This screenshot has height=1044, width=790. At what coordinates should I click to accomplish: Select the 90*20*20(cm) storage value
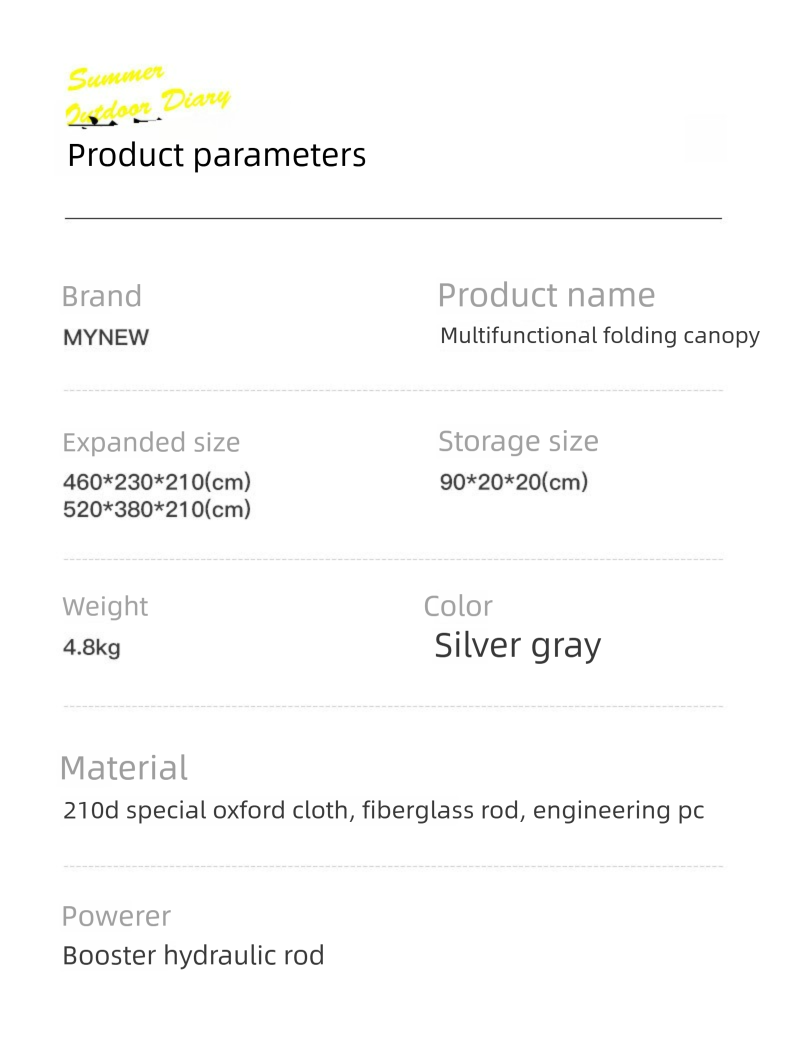[x=514, y=482]
